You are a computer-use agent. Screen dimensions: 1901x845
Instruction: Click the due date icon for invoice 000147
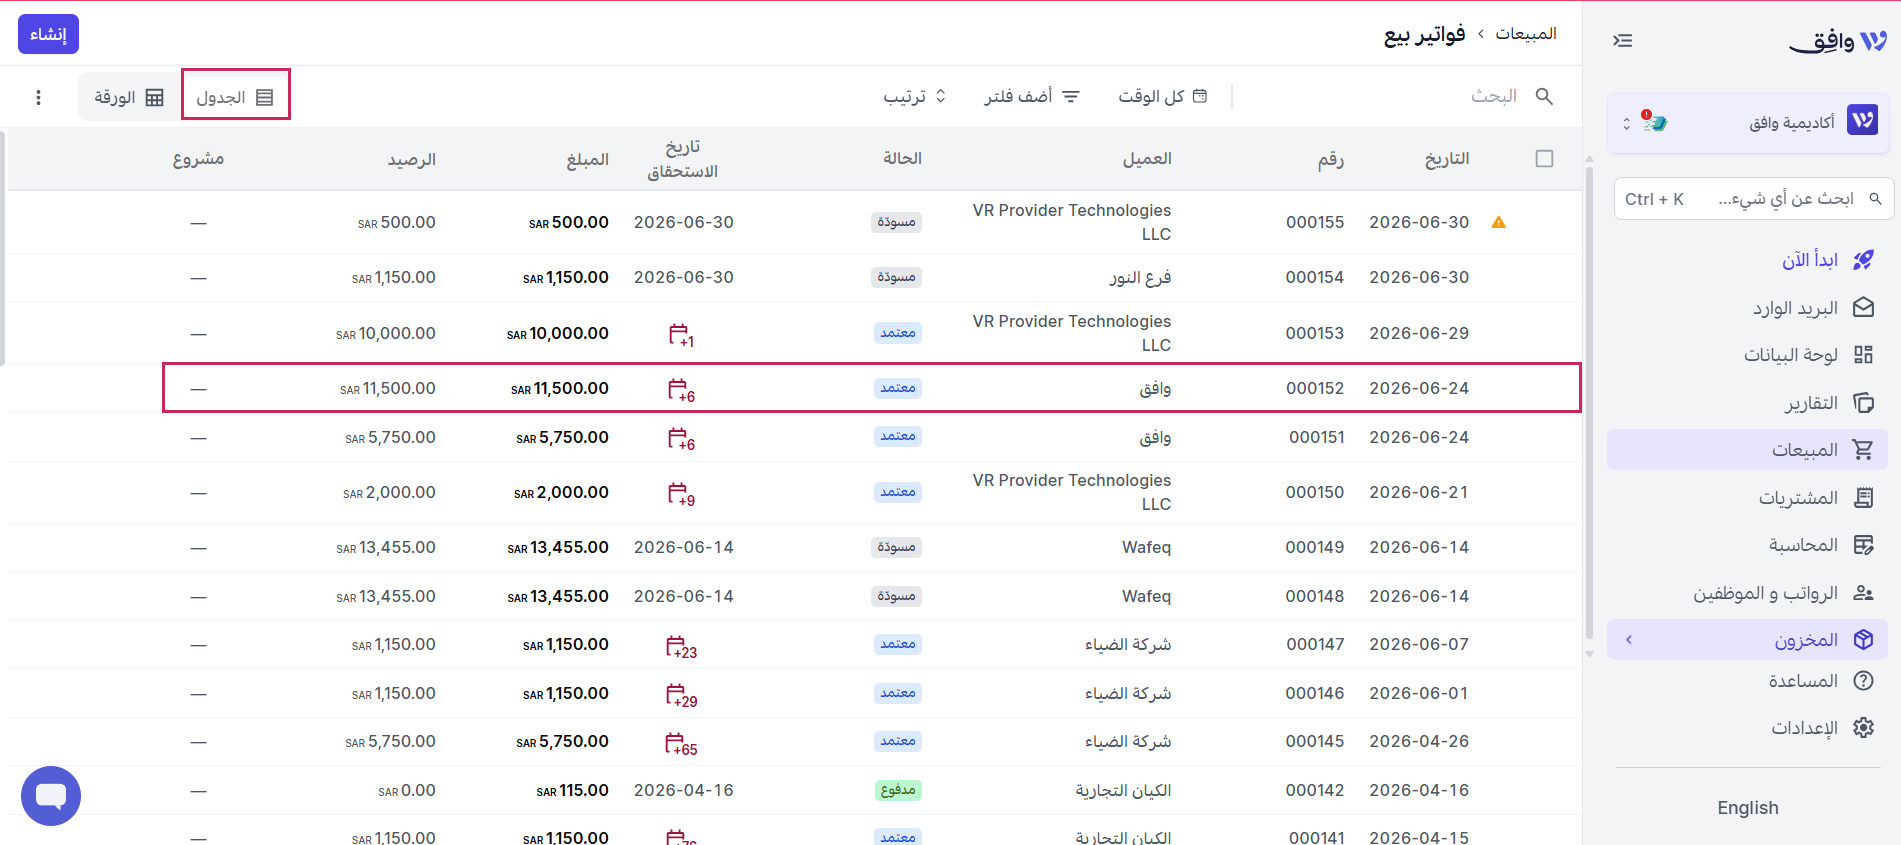[x=681, y=646]
